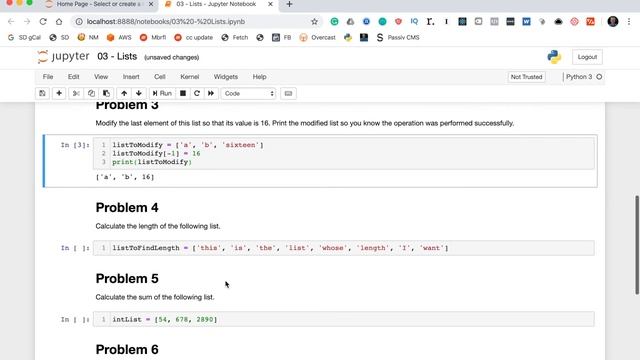Bookmark this page with the star icon
The width and height of the screenshot is (640, 360).
point(314,22)
